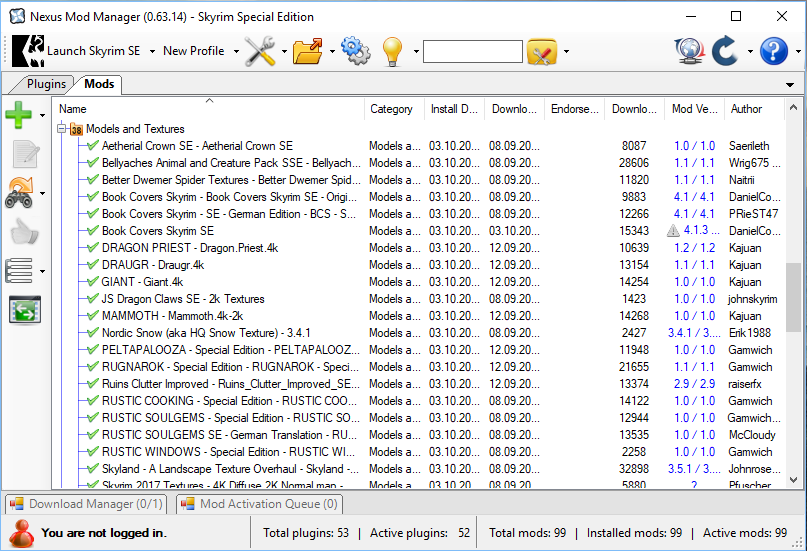The width and height of the screenshot is (807, 551).
Task: Click the search text field in toolbar
Action: (x=472, y=51)
